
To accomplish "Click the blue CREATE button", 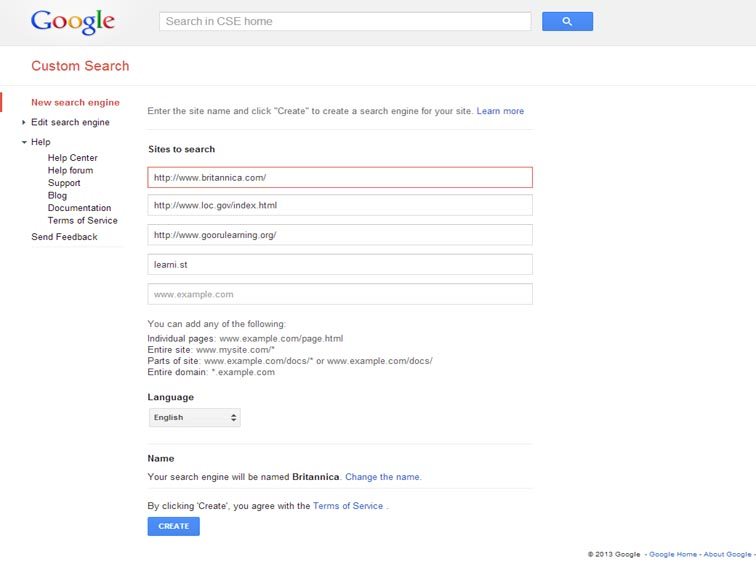I will [174, 526].
